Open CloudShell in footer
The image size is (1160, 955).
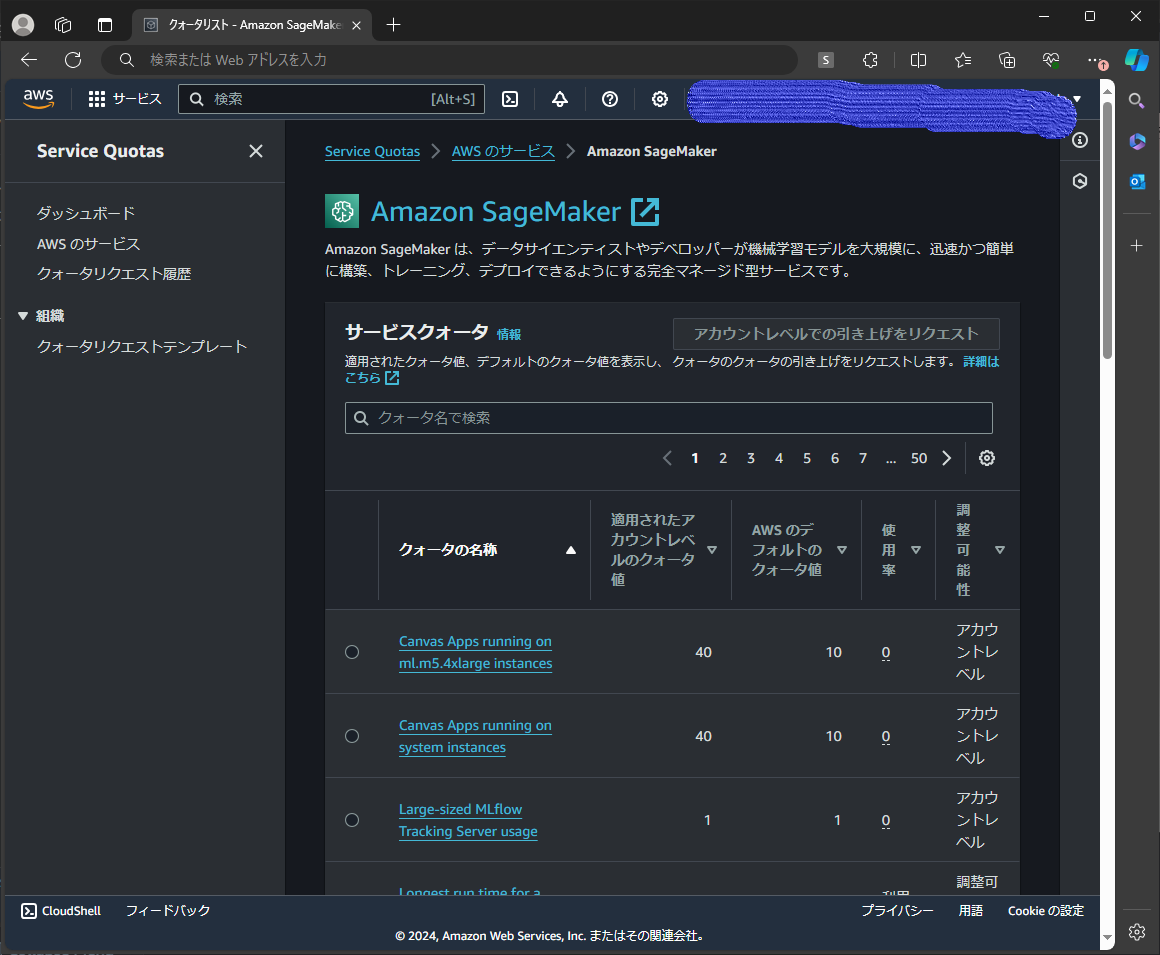pos(61,911)
